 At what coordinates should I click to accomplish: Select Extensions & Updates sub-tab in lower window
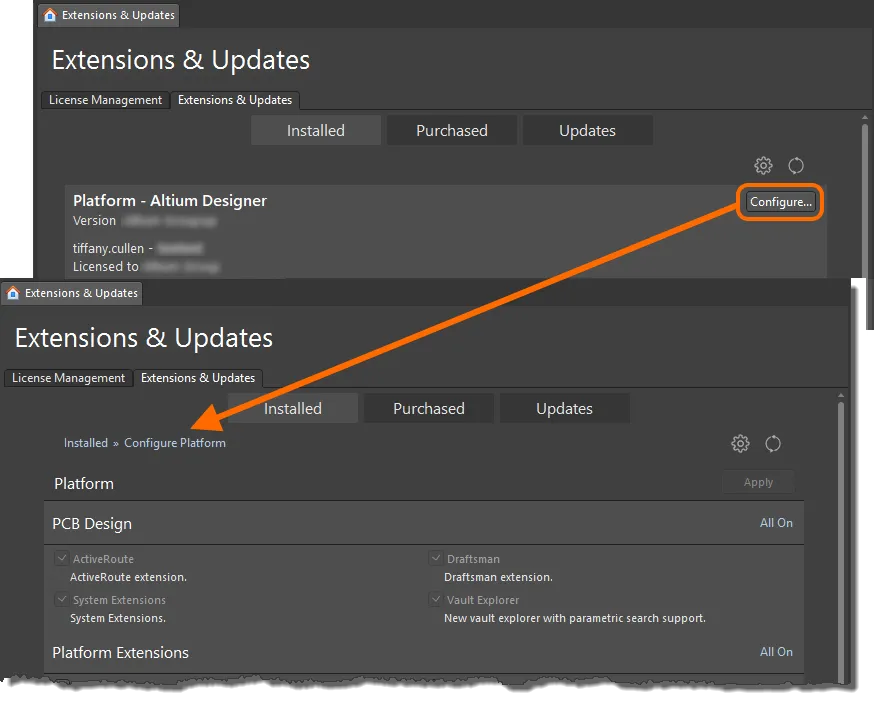pyautogui.click(x=198, y=378)
